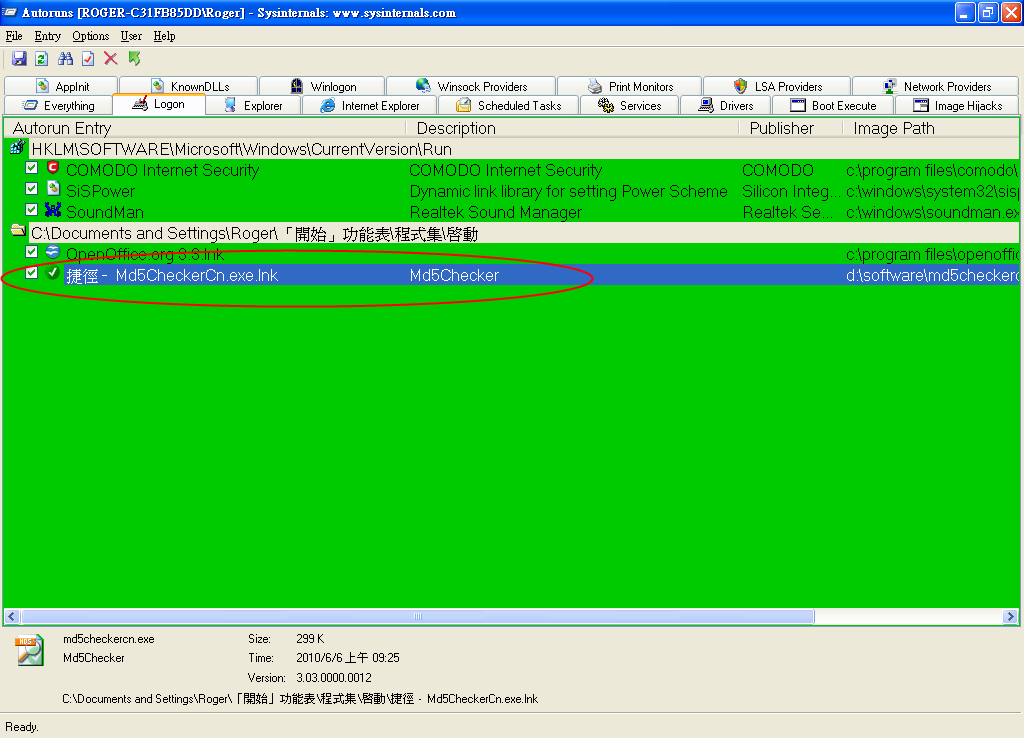This screenshot has width=1024, height=738.
Task: Sort by the Description column header
Action: [572, 128]
